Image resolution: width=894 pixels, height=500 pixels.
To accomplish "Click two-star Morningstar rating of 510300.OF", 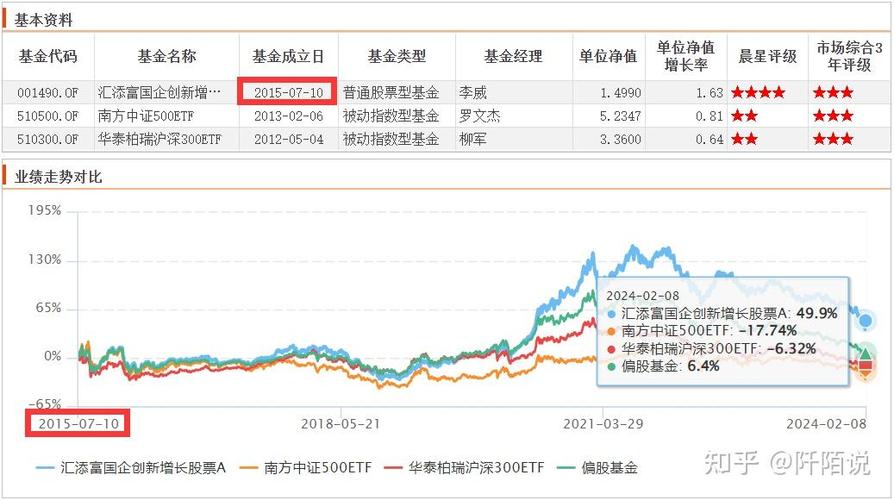I will click(745, 139).
